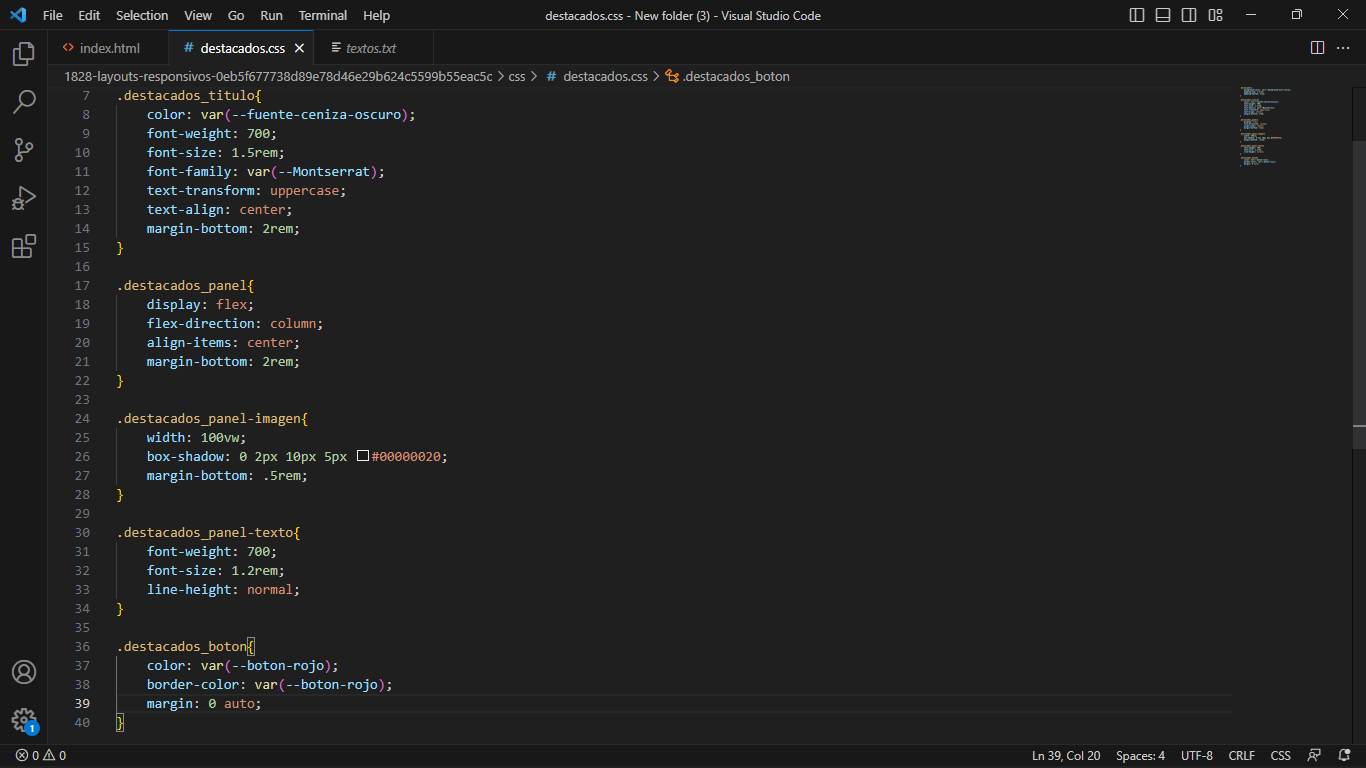Open the File menu
1366x768 pixels.
[53, 15]
